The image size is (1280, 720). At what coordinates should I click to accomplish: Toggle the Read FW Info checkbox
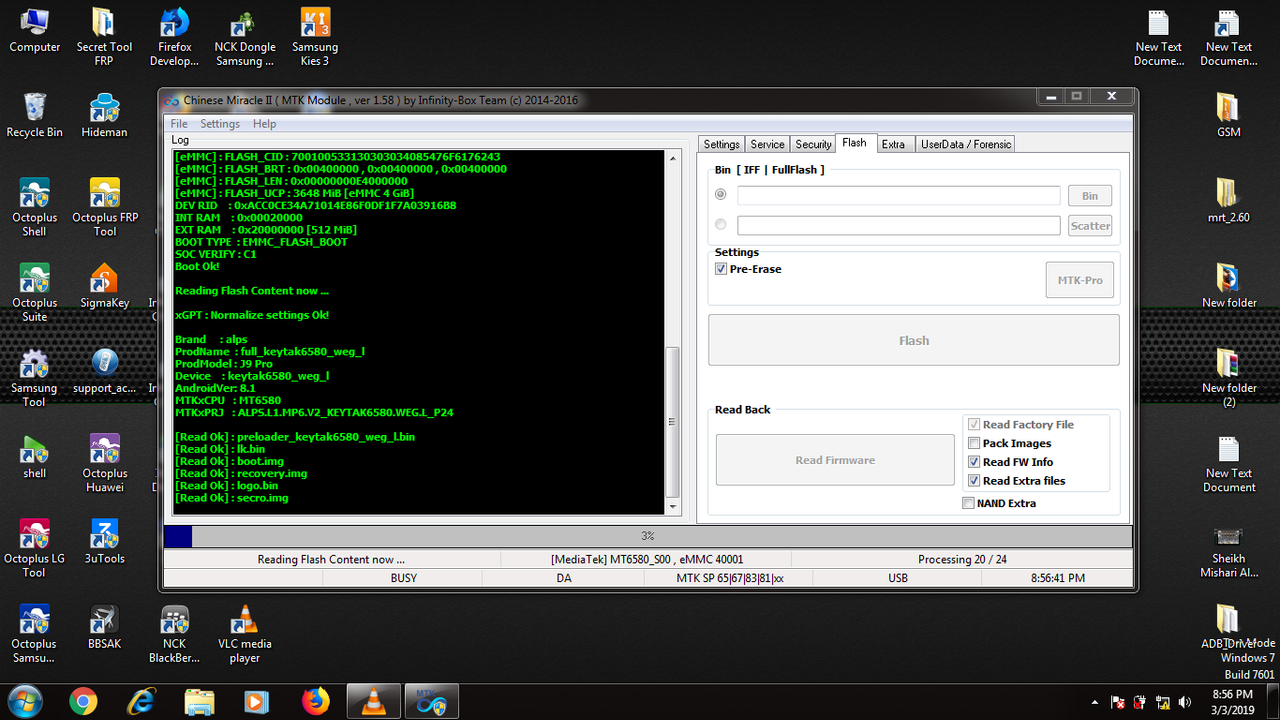pyautogui.click(x=974, y=462)
